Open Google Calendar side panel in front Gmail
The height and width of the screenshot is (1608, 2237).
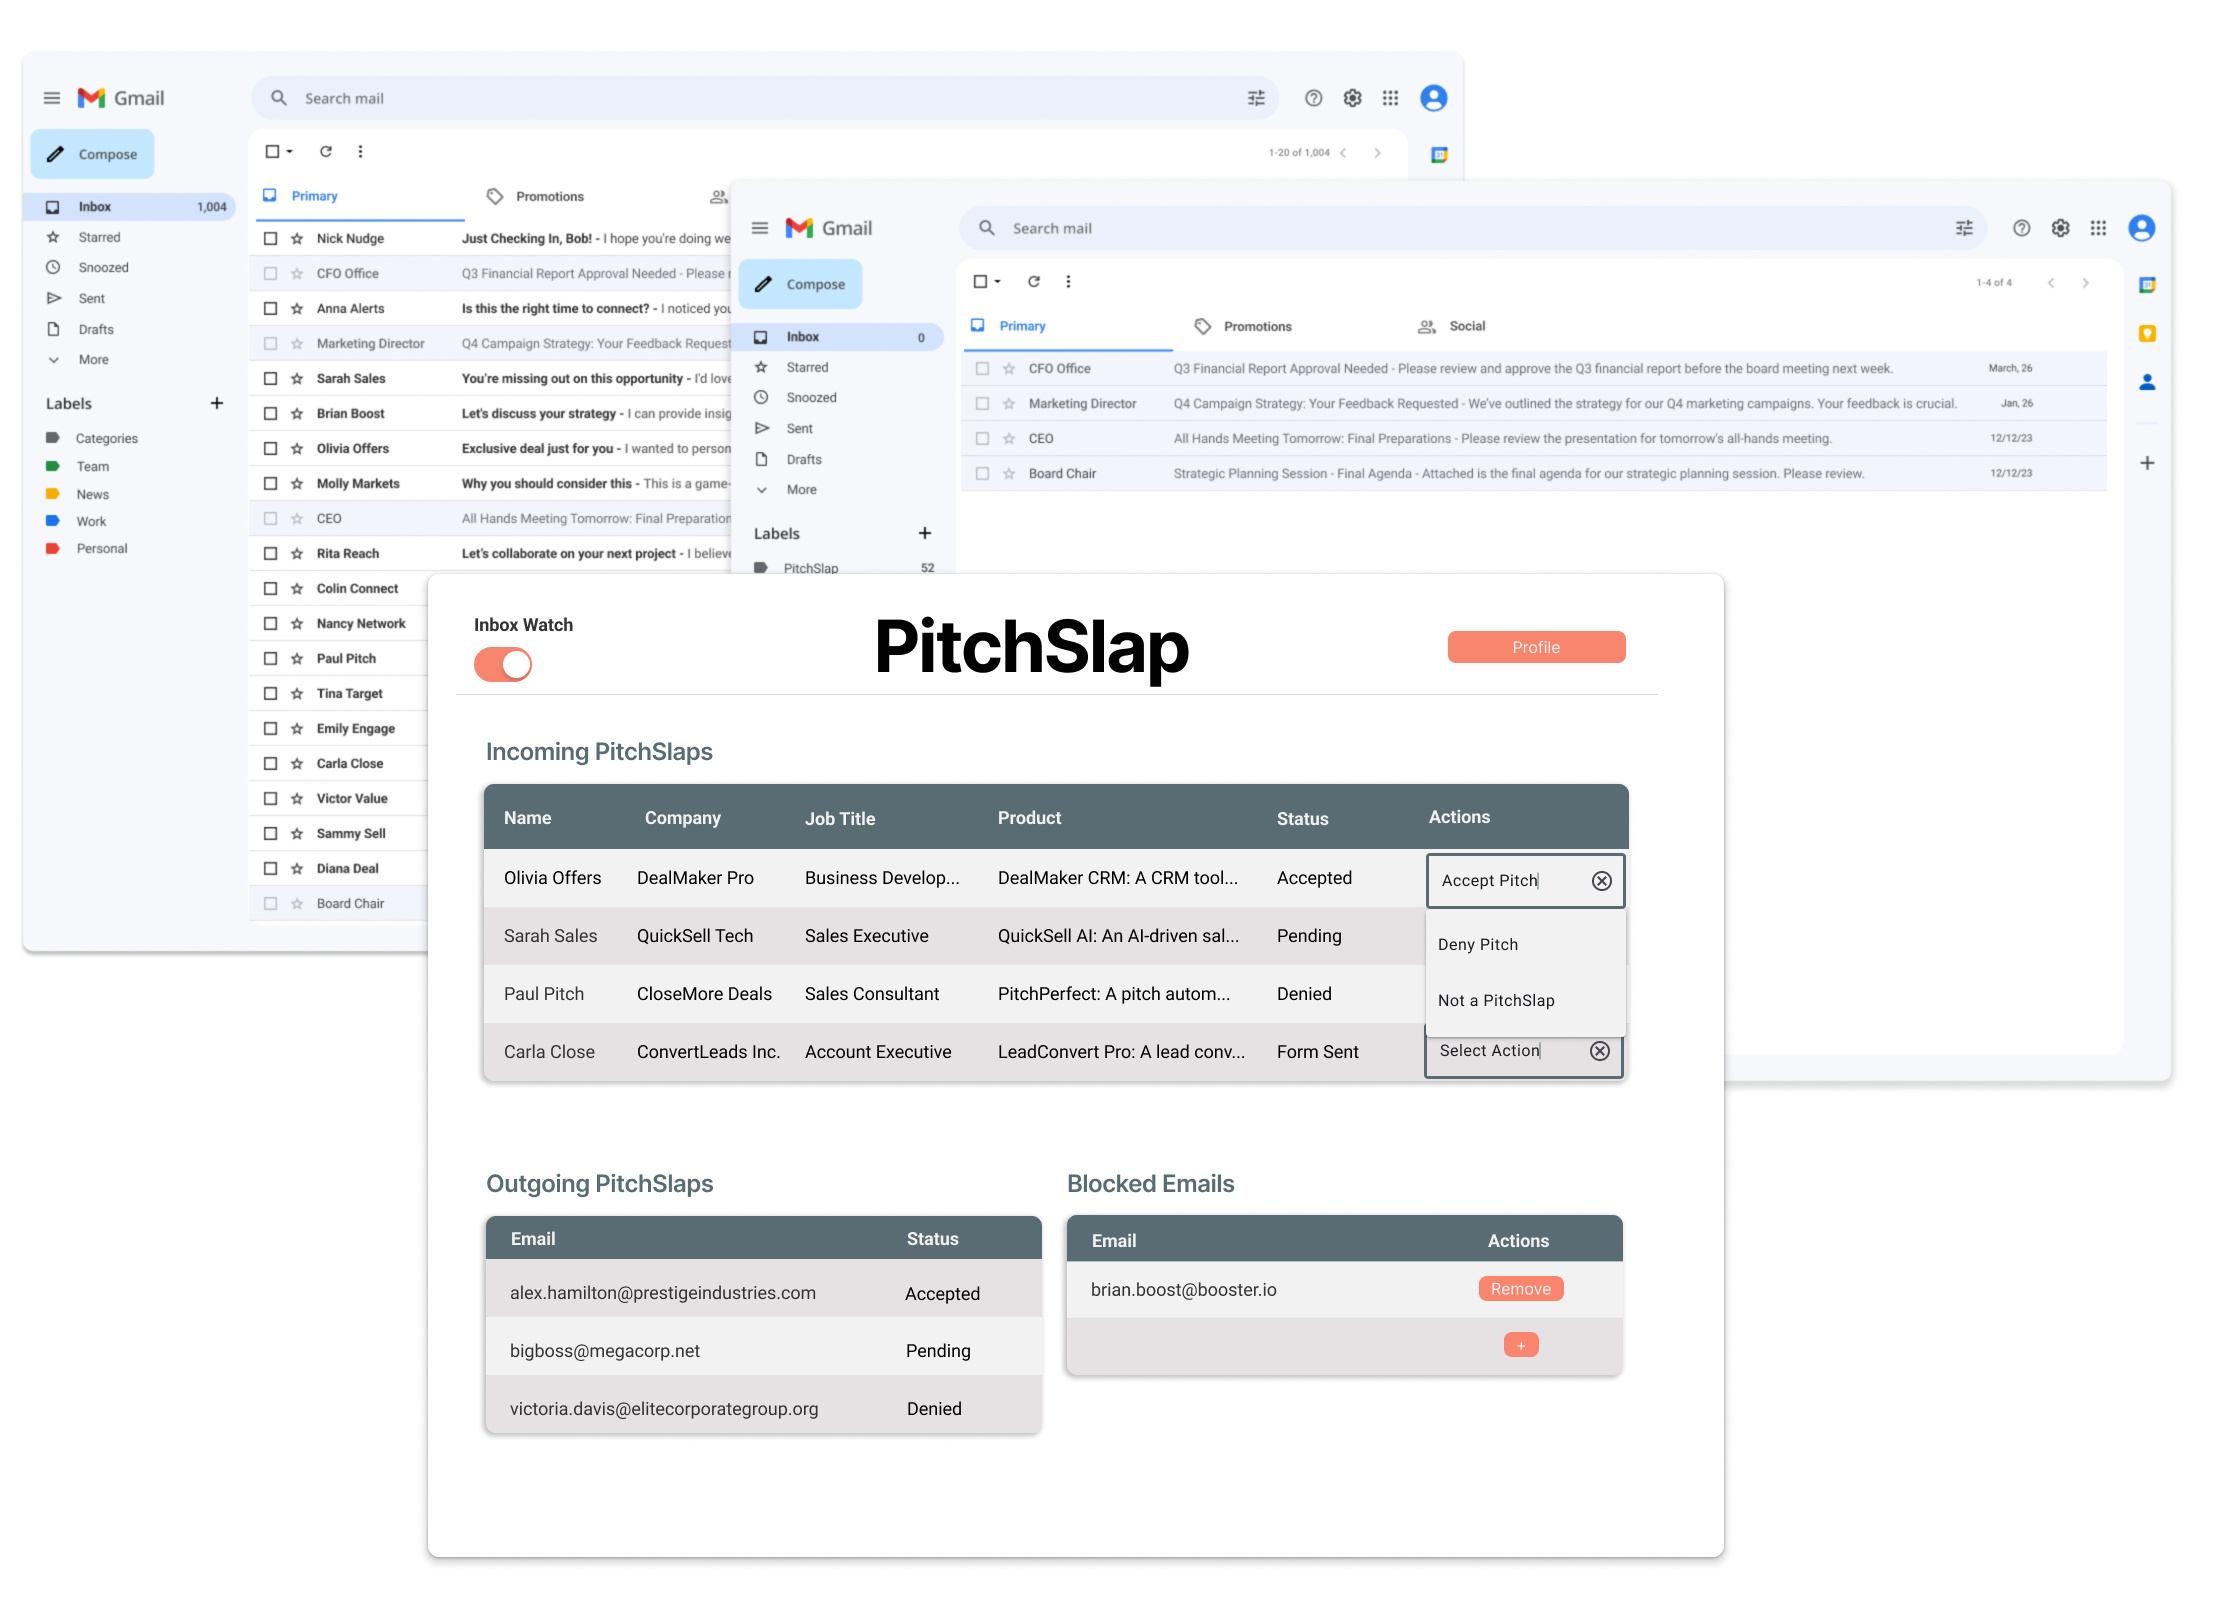(x=2146, y=285)
